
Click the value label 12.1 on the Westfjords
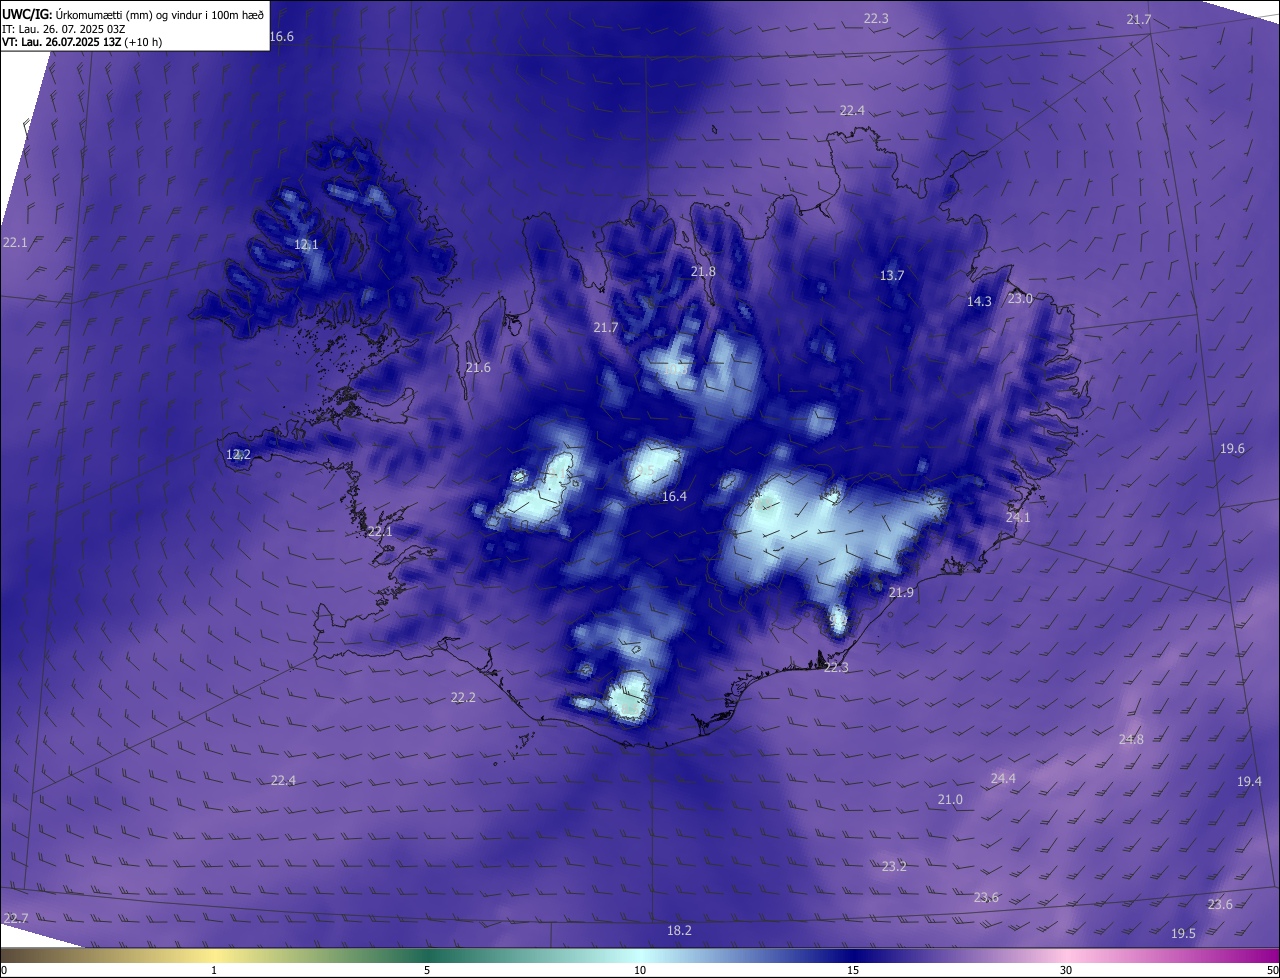pos(306,244)
